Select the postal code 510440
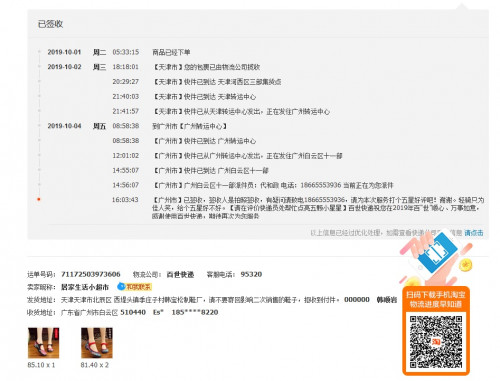 (x=133, y=312)
